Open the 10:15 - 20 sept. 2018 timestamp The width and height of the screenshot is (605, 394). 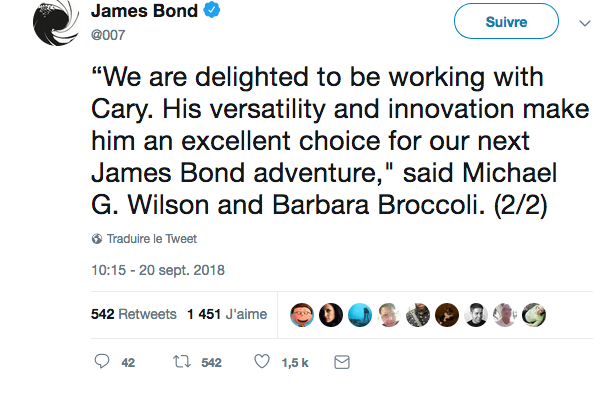(158, 270)
